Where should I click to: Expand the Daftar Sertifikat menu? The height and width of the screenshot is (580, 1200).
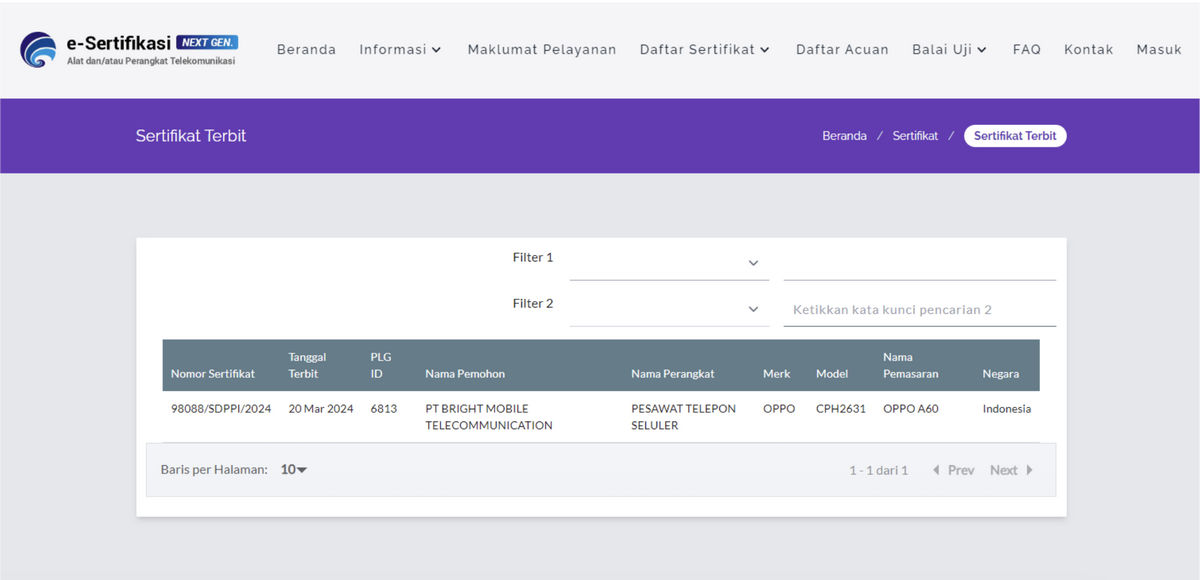click(x=705, y=49)
